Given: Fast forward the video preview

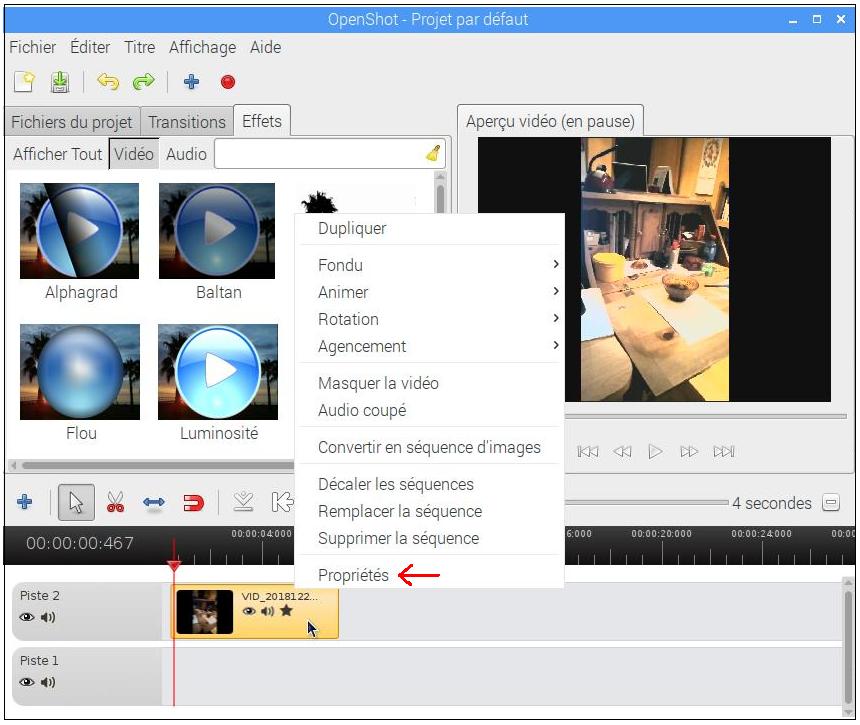Looking at the screenshot, I should click(689, 451).
